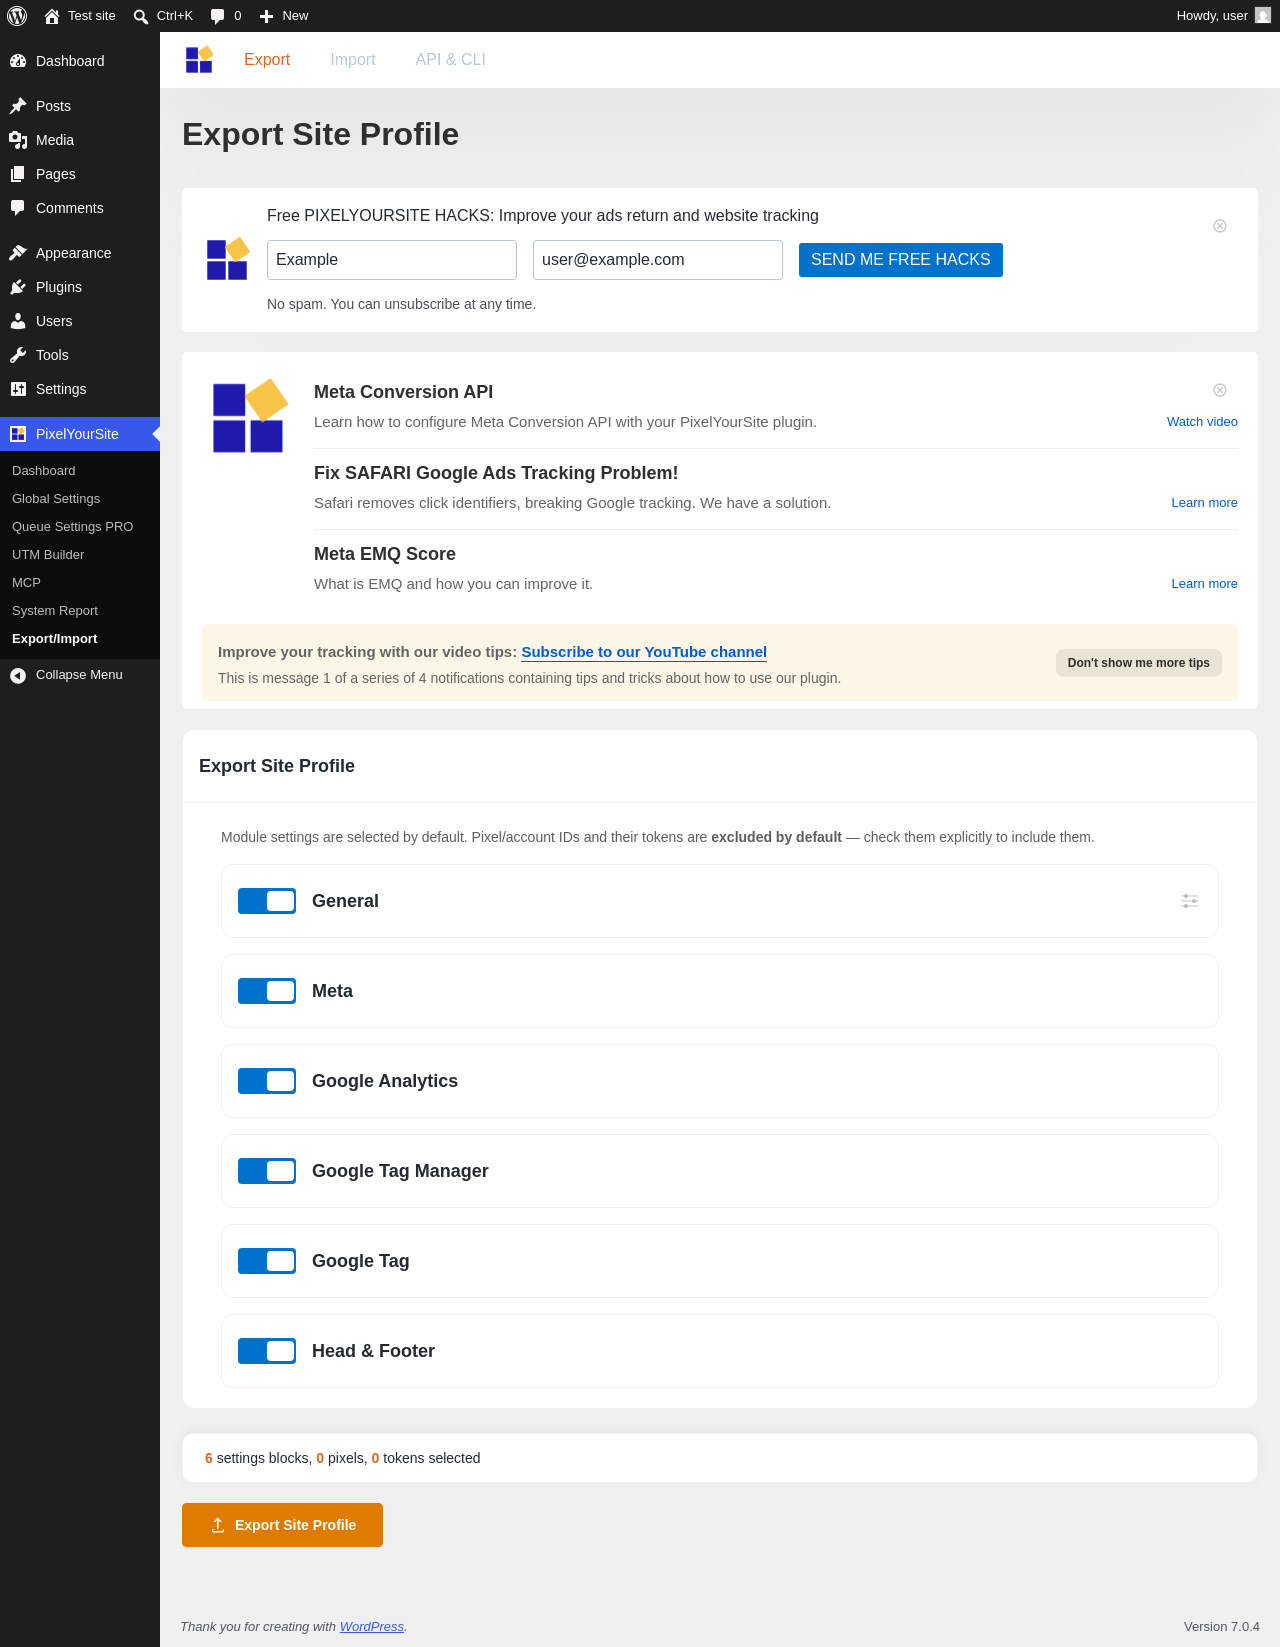1280x1647 pixels.
Task: Toggle the General module switch
Action: (267, 901)
